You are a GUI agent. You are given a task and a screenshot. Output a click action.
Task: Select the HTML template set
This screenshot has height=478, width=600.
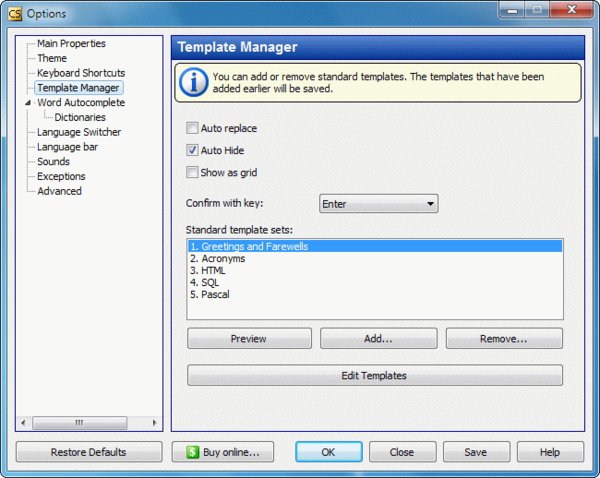click(x=214, y=271)
